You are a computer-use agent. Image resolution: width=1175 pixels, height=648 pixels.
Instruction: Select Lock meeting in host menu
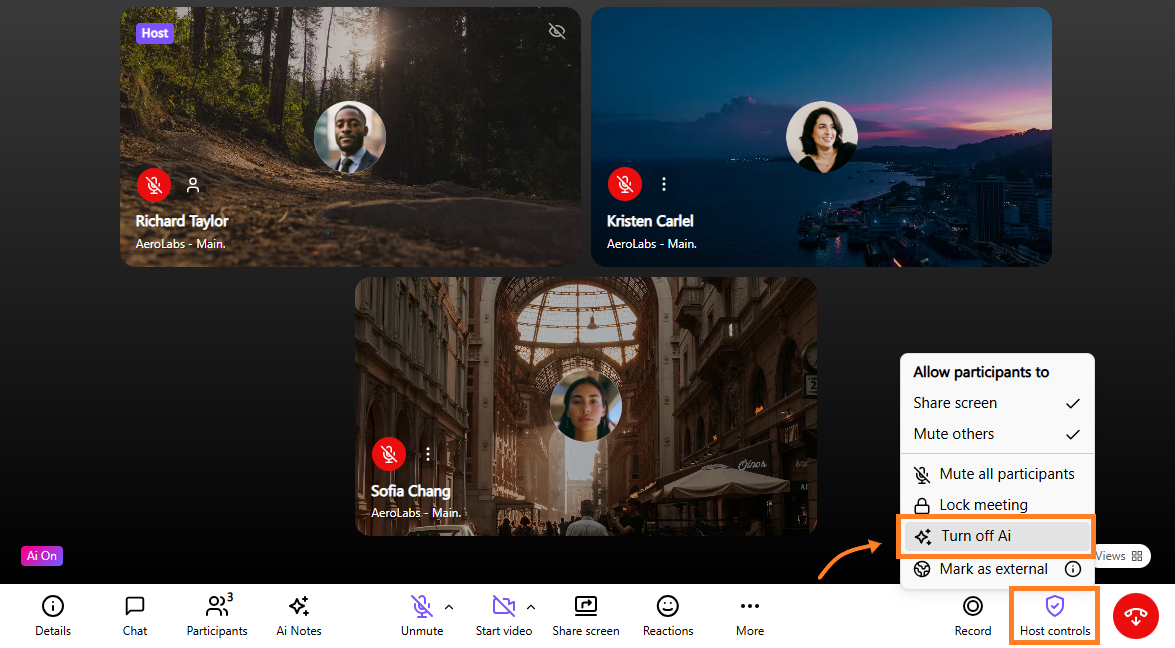[997, 505]
